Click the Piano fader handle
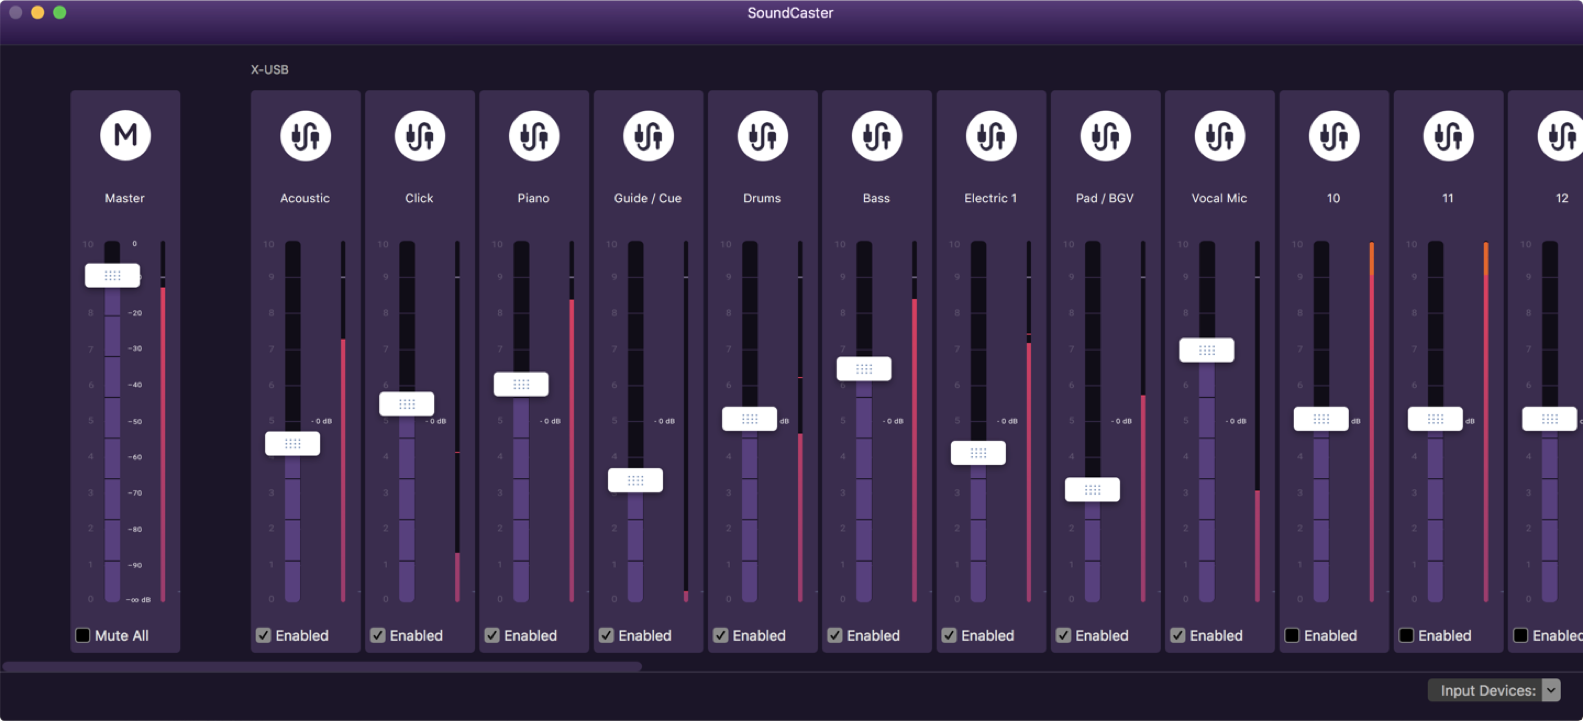The height and width of the screenshot is (721, 1583). coord(521,384)
